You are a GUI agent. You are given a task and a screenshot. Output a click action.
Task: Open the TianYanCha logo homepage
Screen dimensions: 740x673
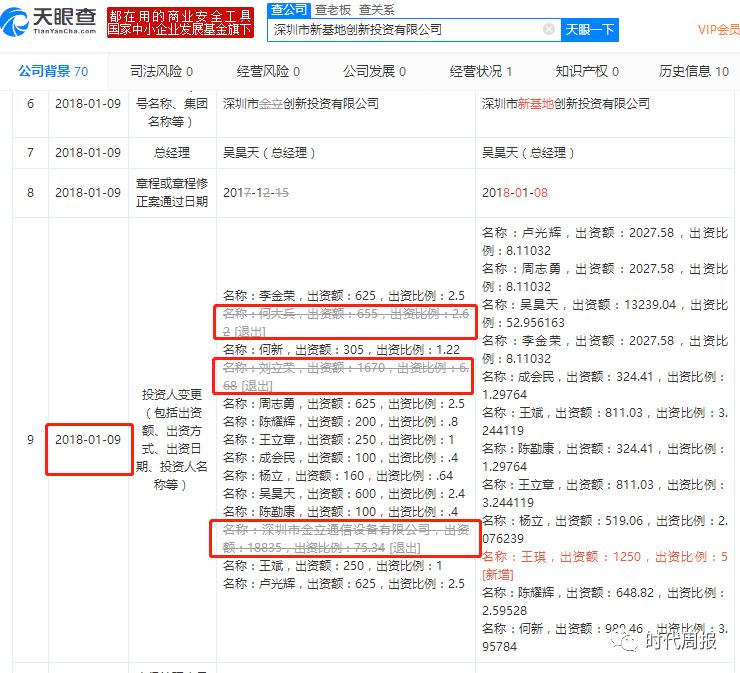[x=48, y=22]
